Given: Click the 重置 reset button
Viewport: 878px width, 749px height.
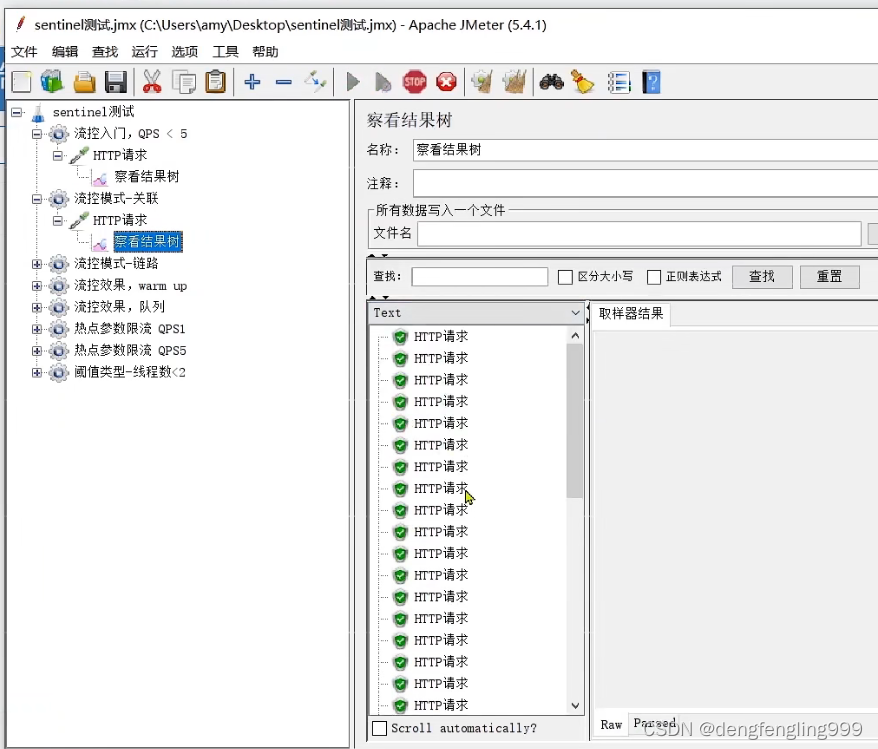Looking at the screenshot, I should [x=829, y=277].
